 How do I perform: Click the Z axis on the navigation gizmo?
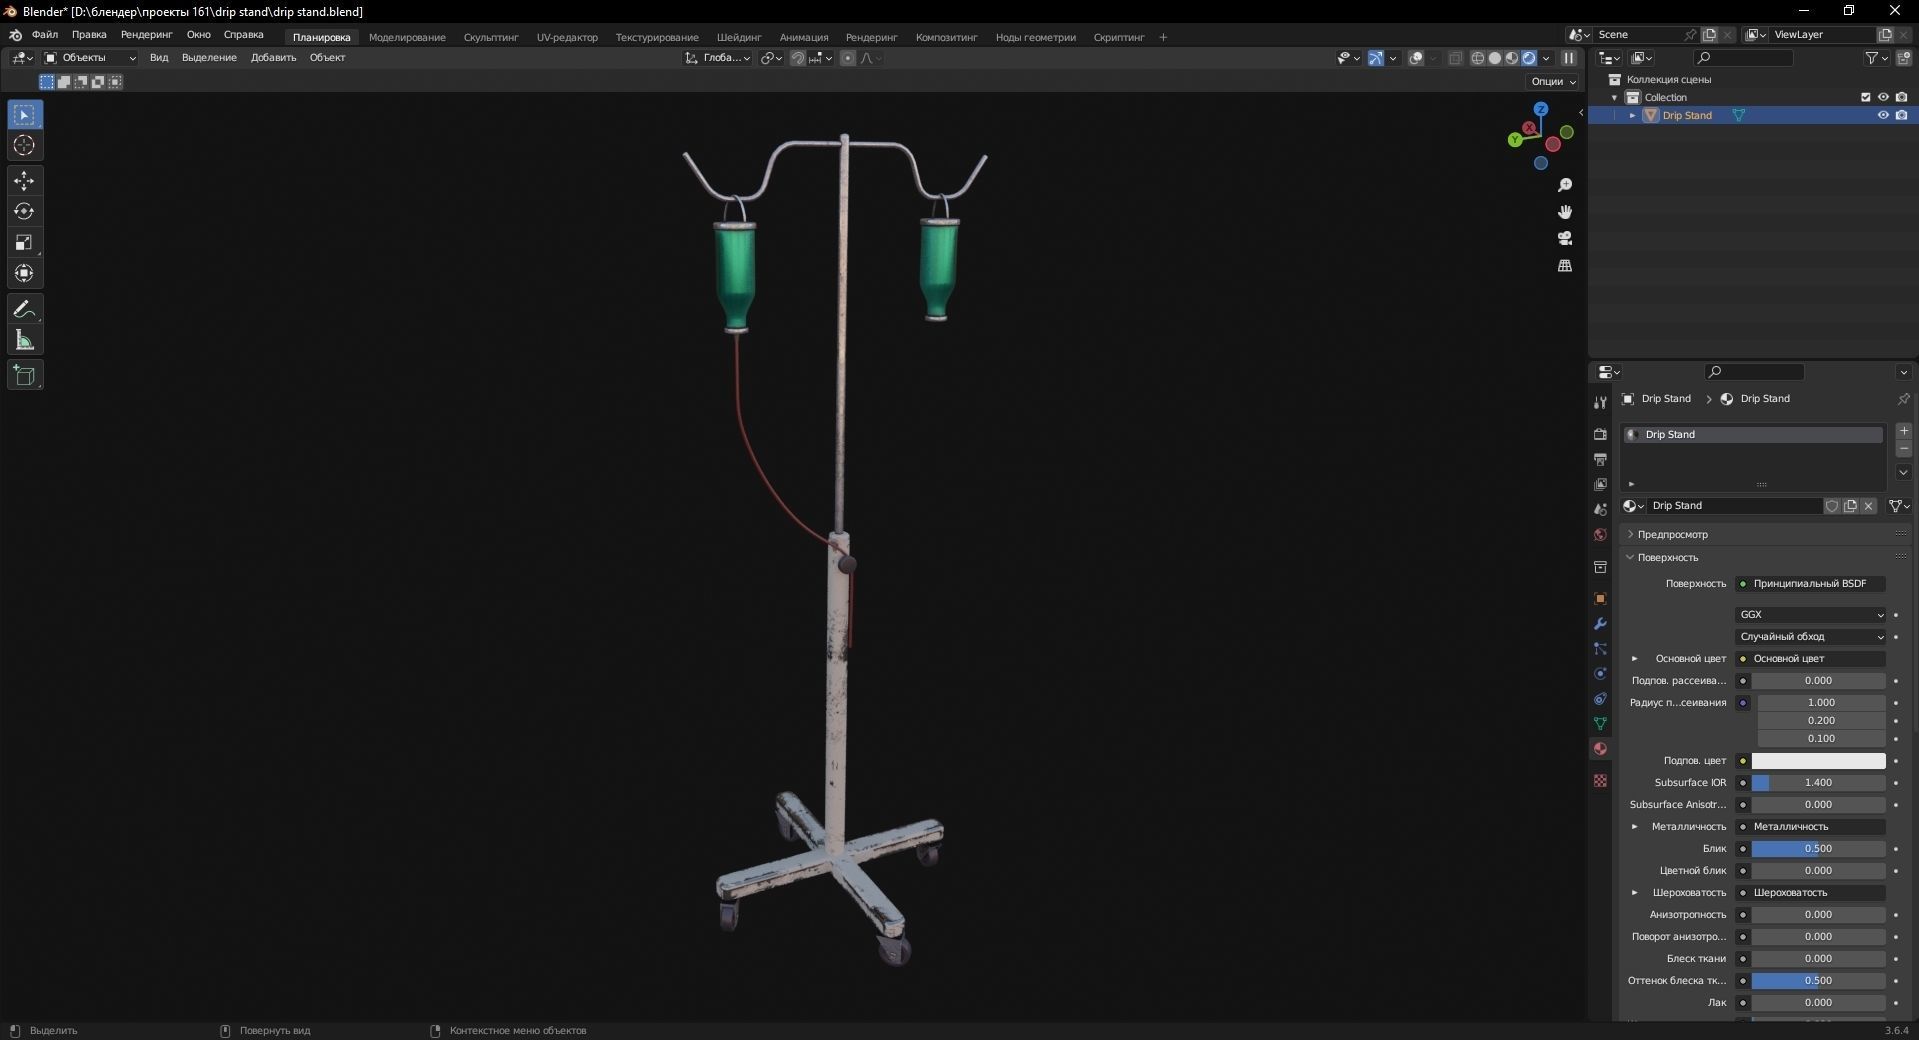coord(1541,109)
